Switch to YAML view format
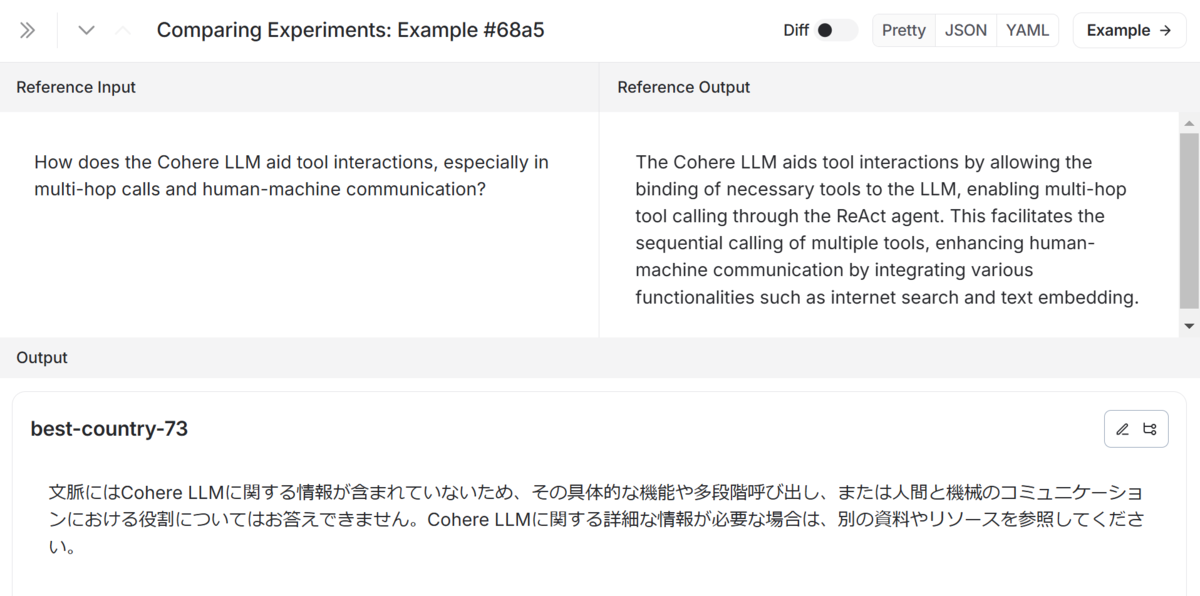The height and width of the screenshot is (596, 1200). click(1027, 30)
